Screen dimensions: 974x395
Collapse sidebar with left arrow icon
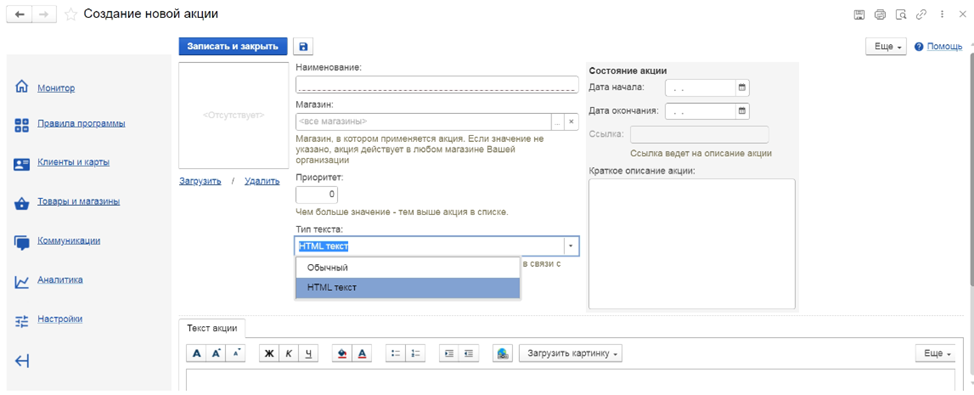click(22, 361)
